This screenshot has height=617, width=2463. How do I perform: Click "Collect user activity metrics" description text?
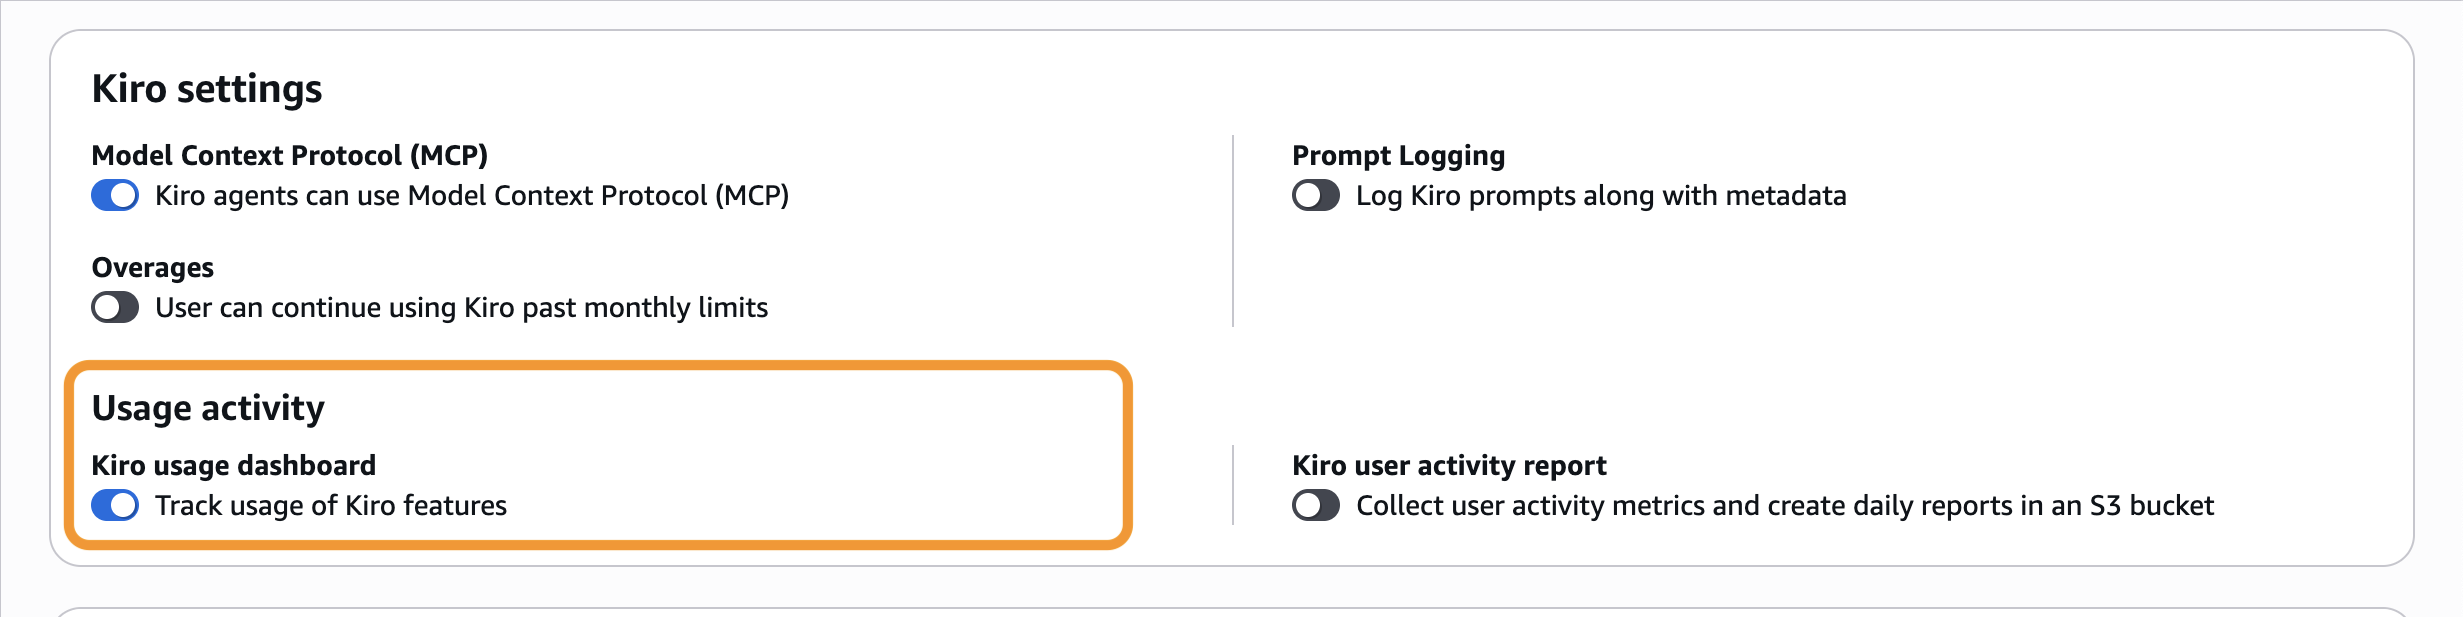click(x=1784, y=506)
